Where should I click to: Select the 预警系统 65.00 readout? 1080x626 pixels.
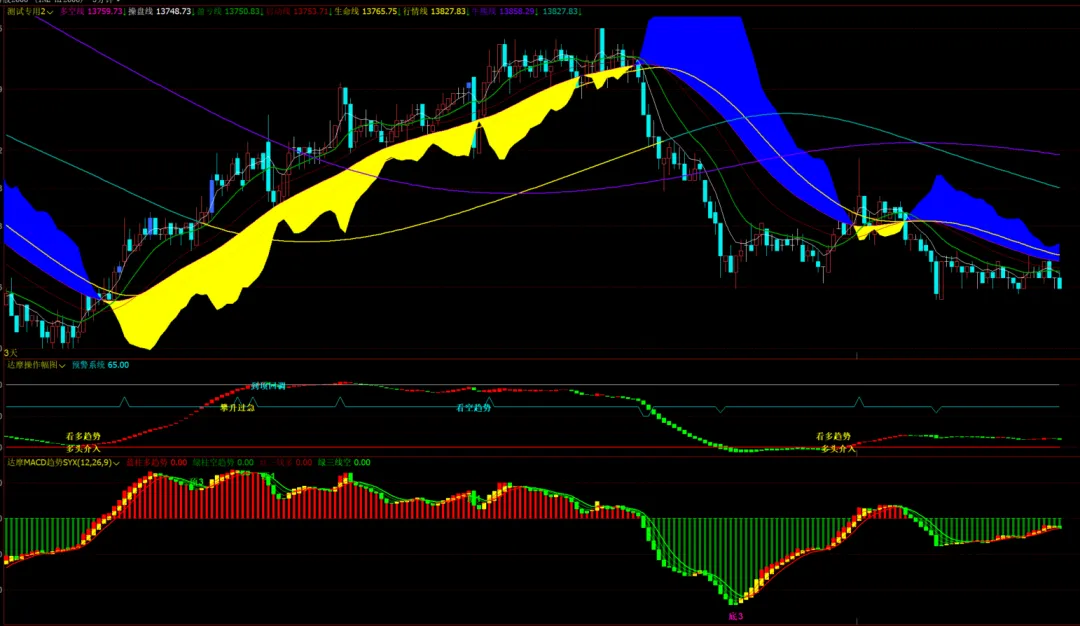pos(101,365)
